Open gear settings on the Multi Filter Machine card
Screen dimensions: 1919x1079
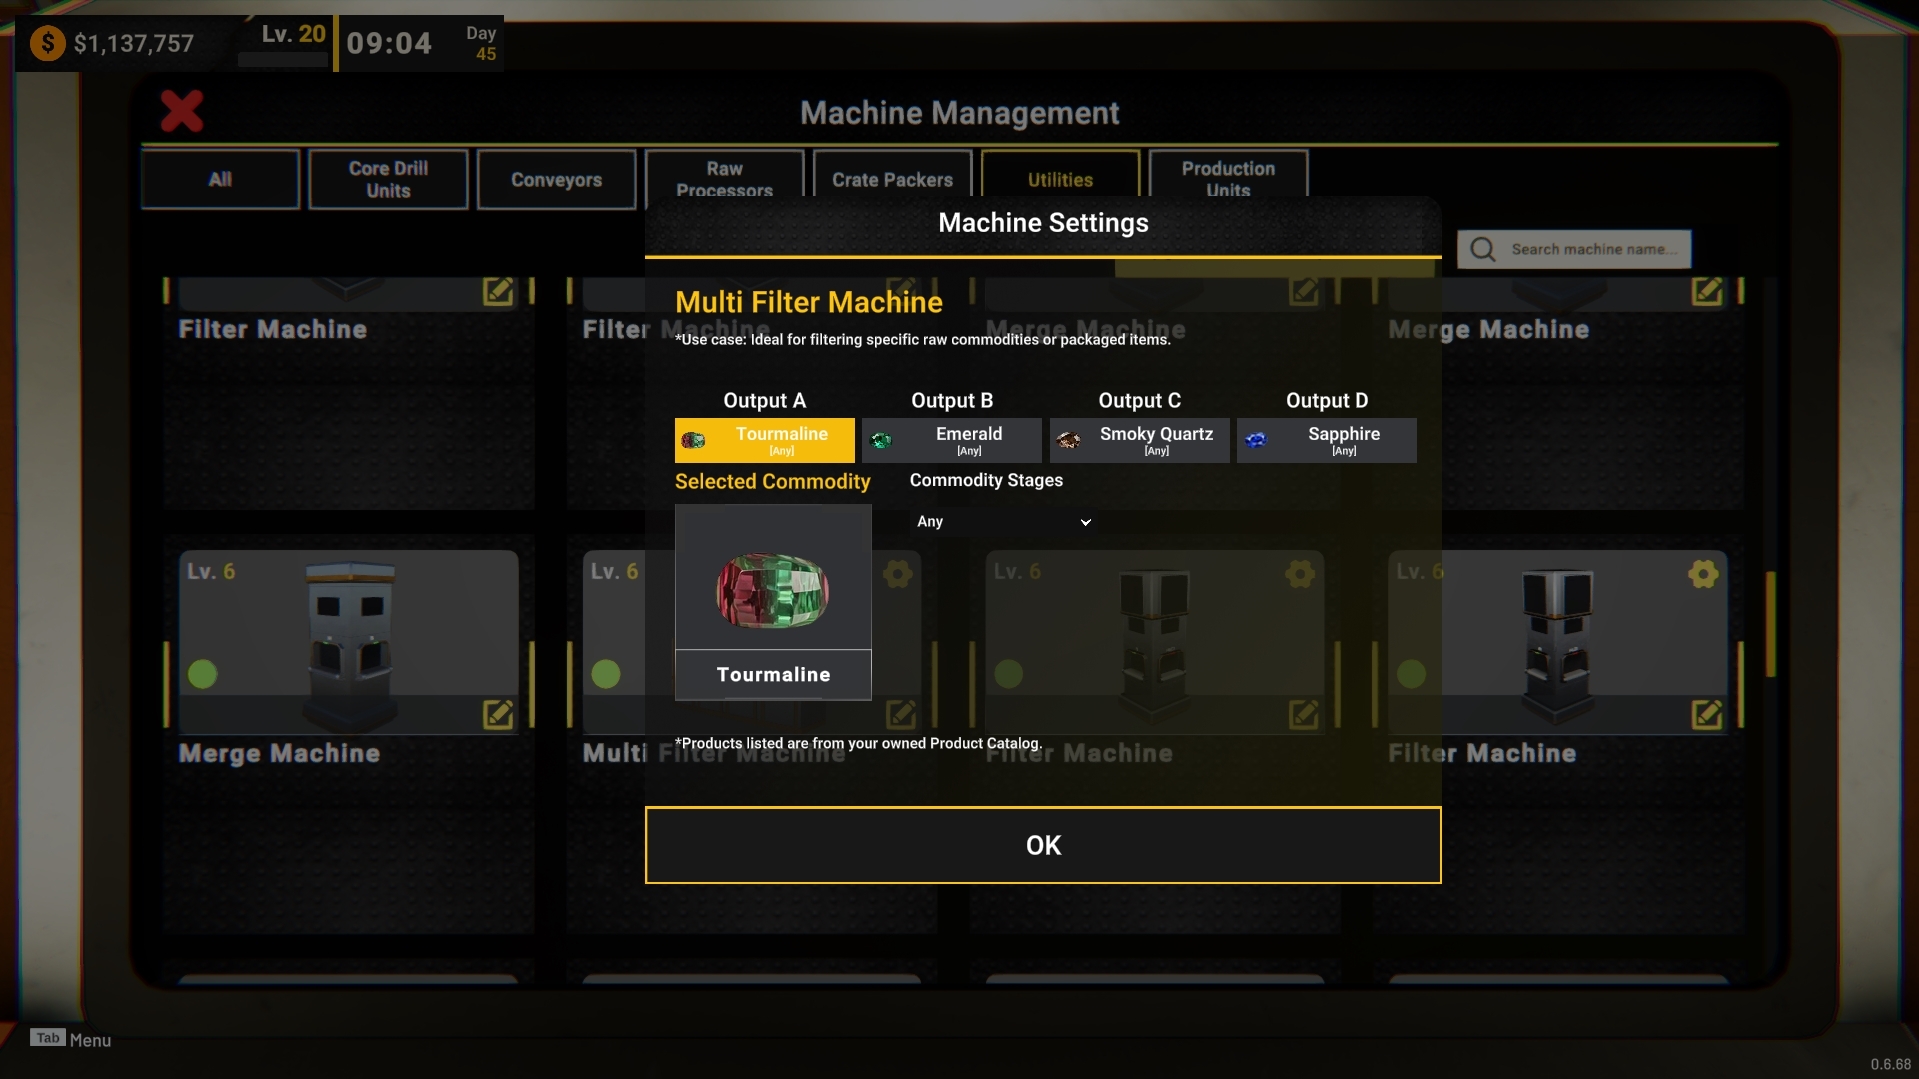coord(898,574)
